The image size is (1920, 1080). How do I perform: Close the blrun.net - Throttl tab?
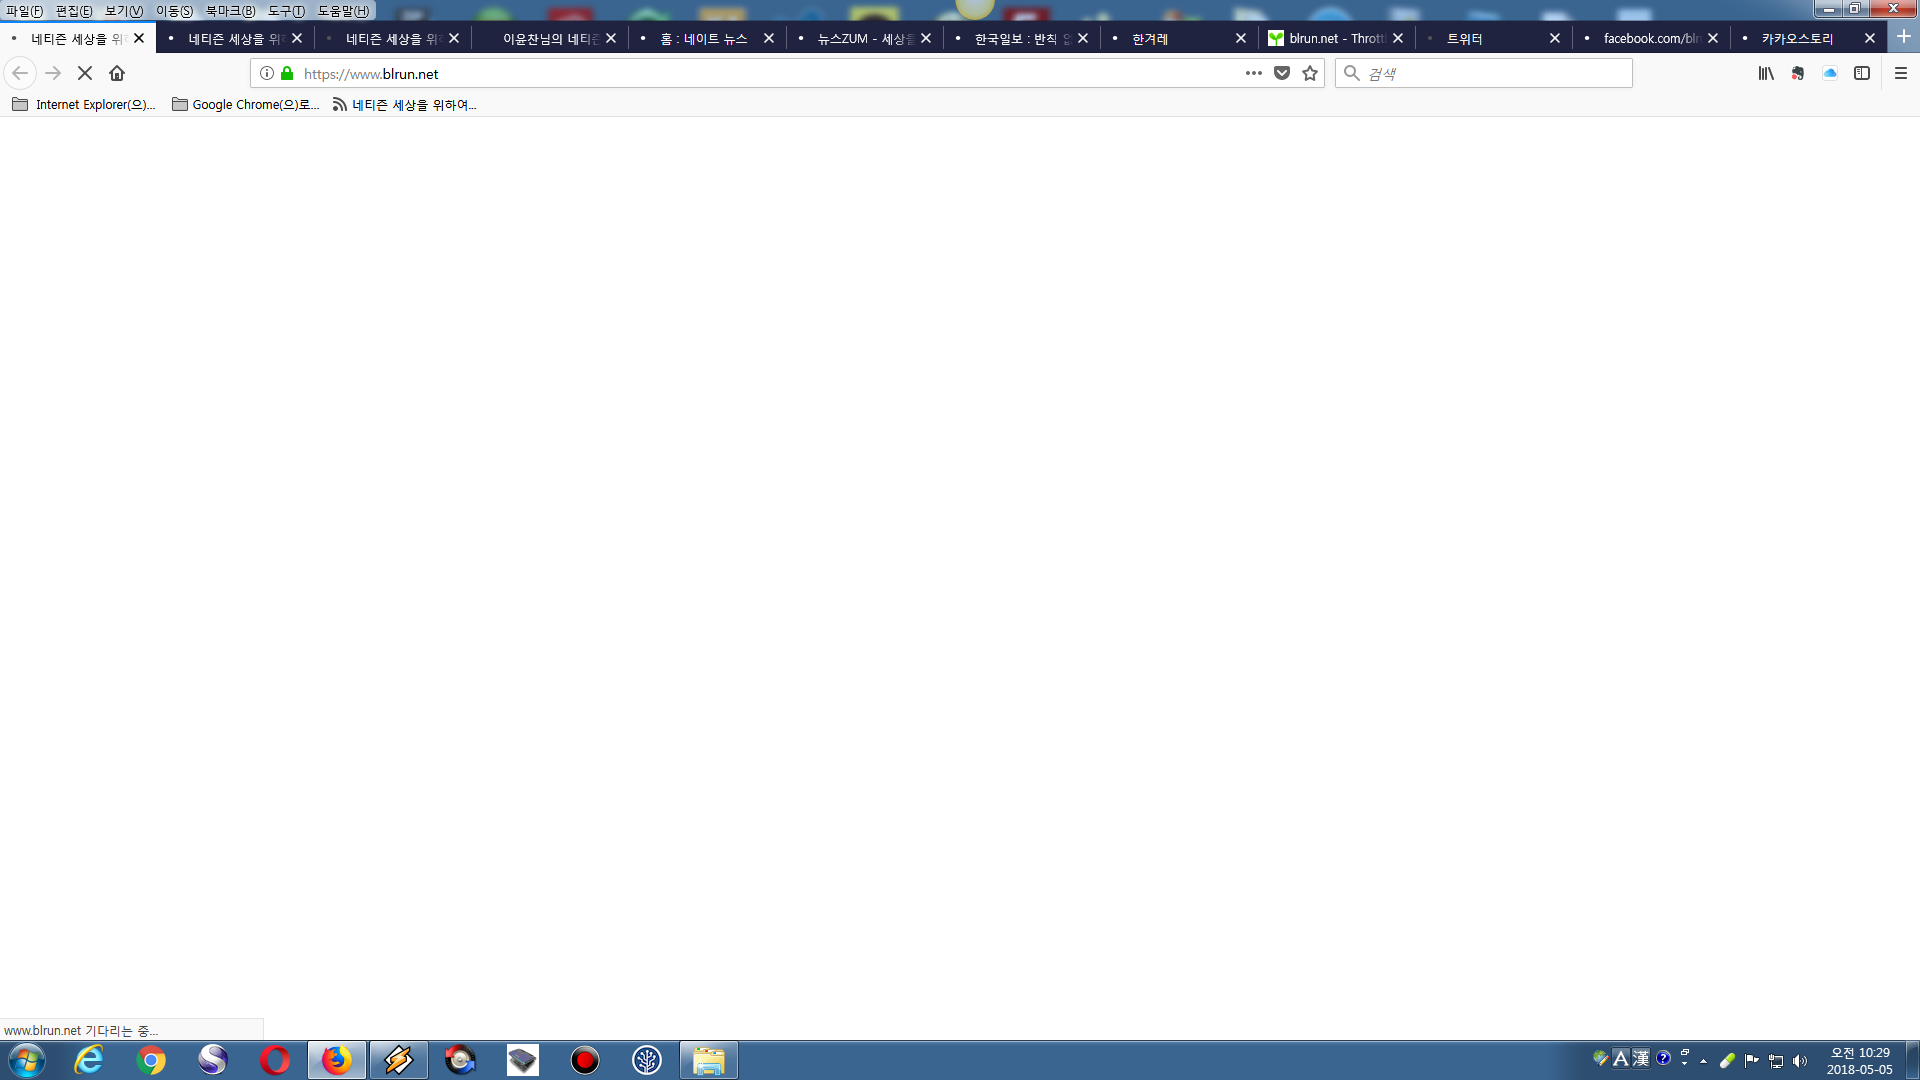tap(1398, 38)
